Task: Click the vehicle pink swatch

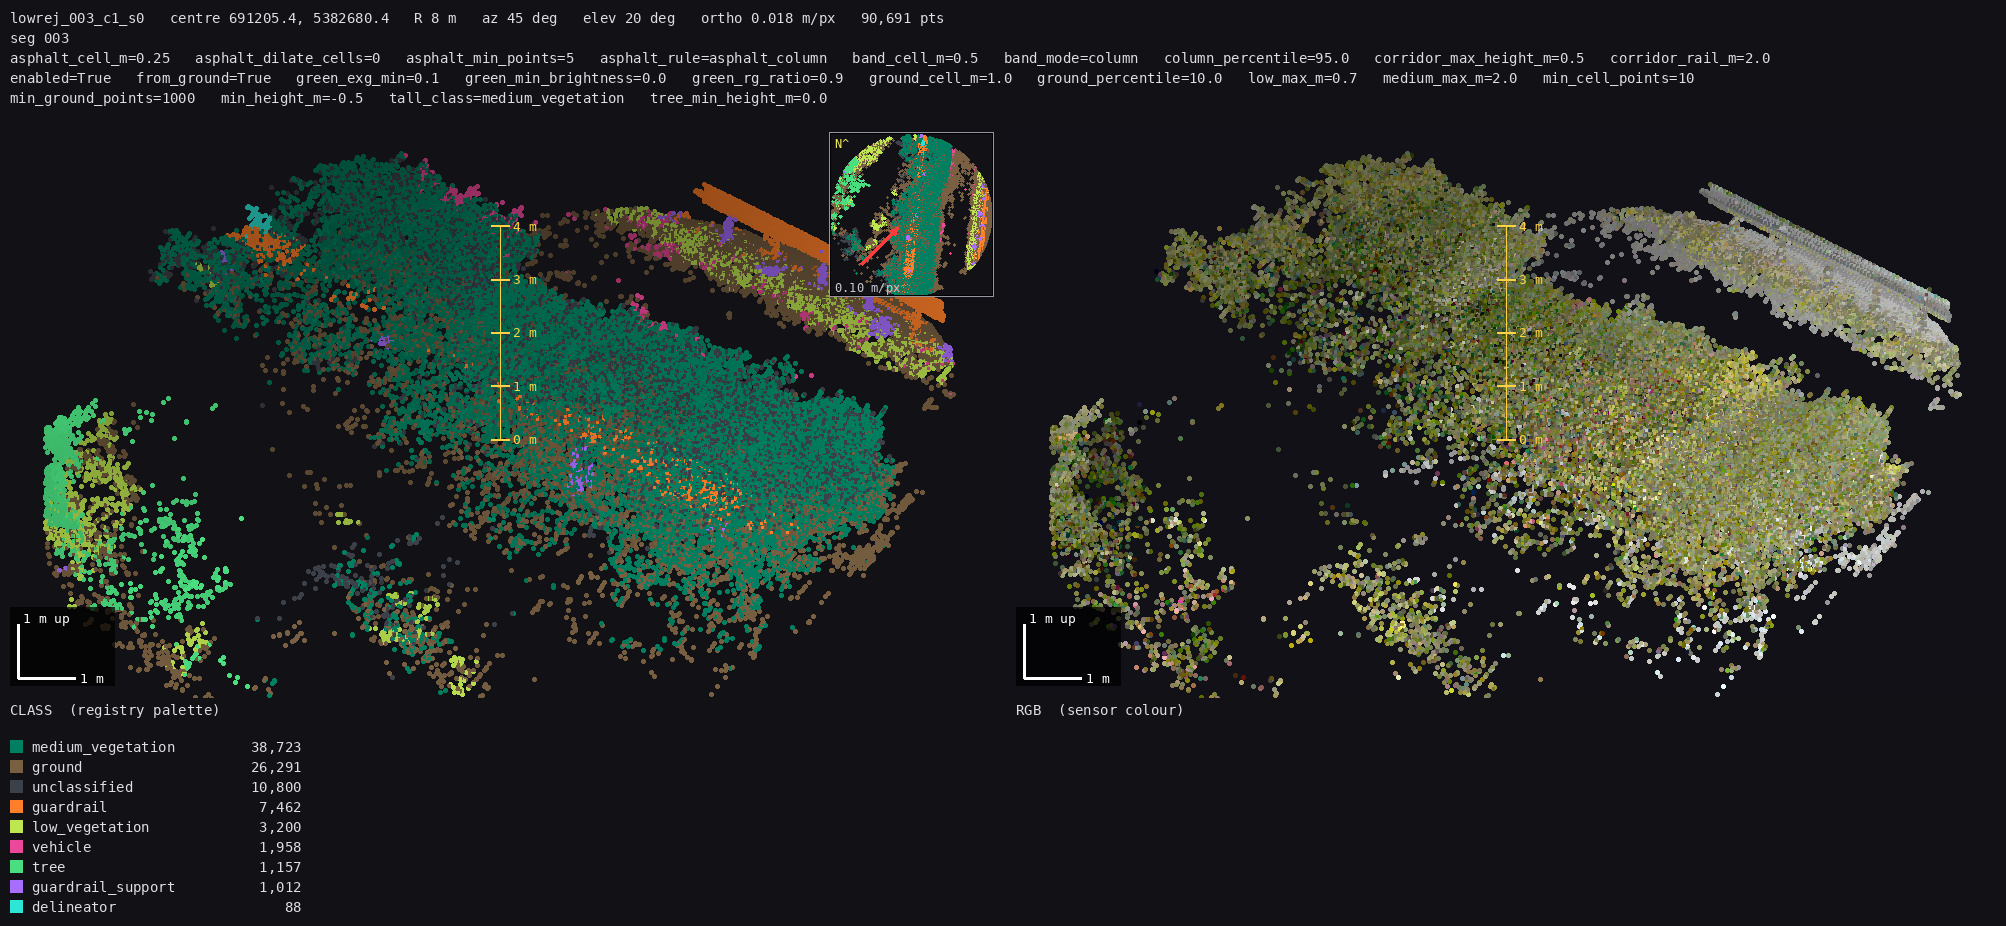Action: coord(16,847)
